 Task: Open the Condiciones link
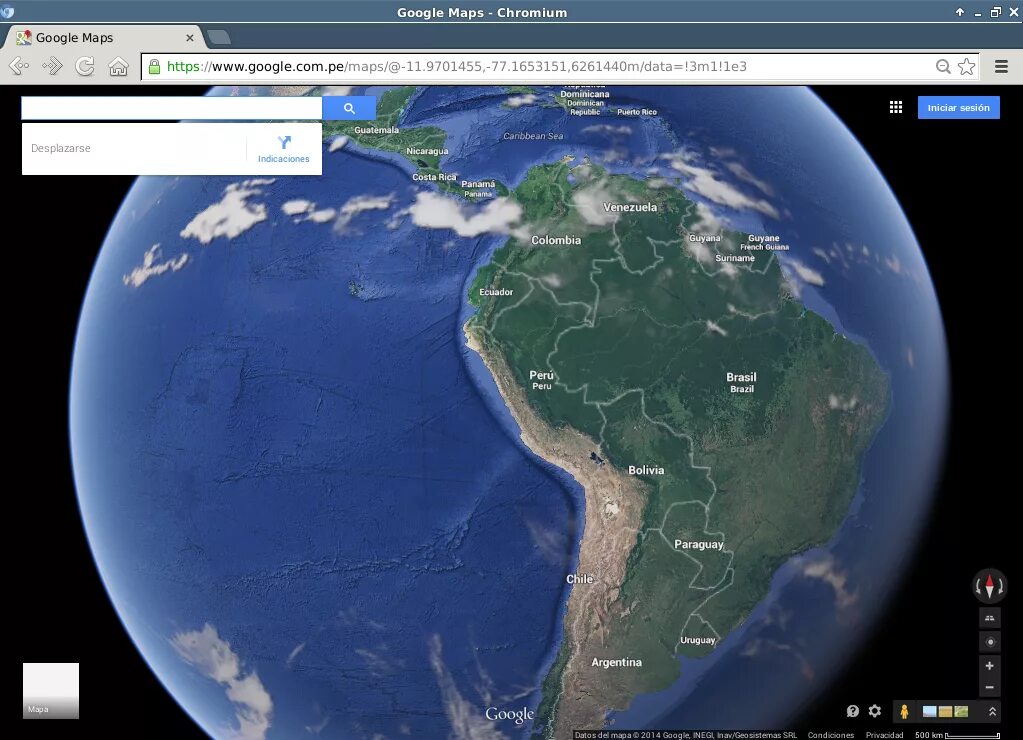831,735
